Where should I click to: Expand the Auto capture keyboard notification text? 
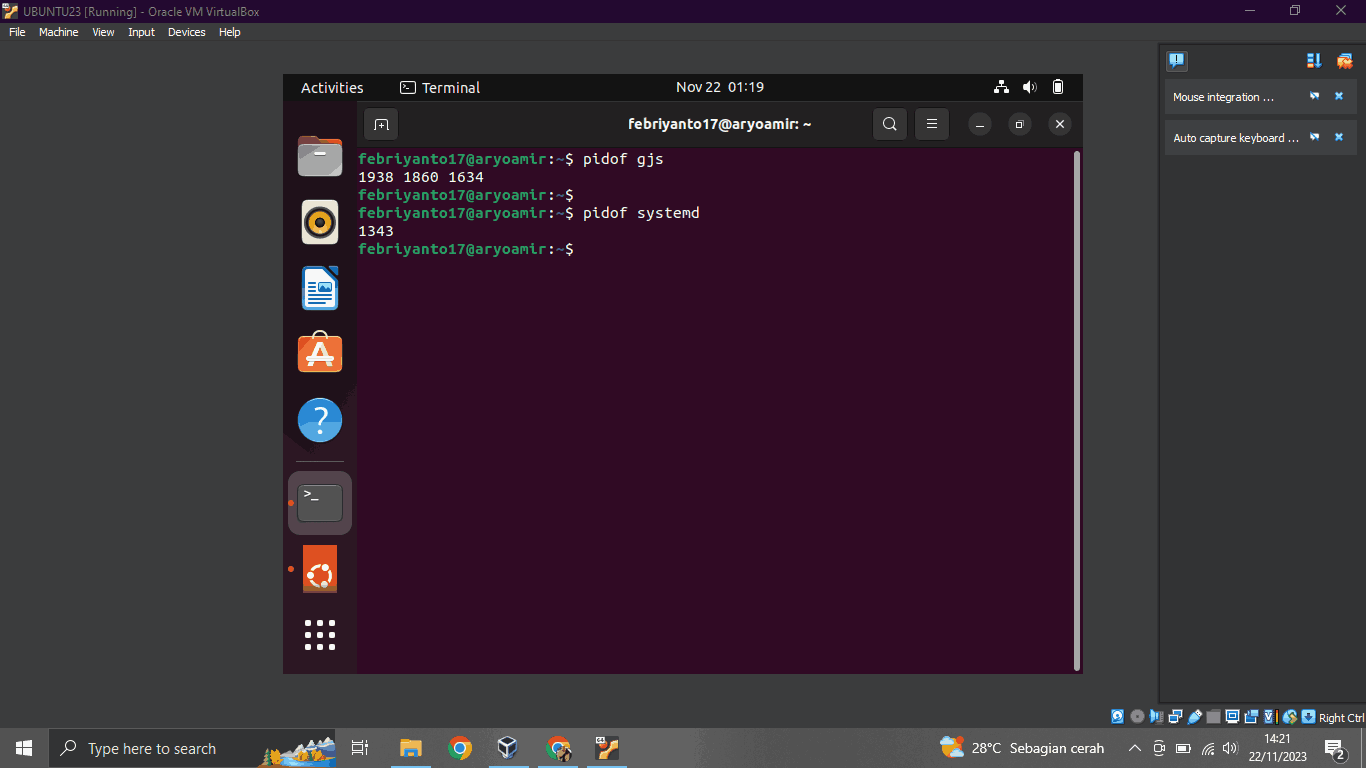click(1236, 138)
